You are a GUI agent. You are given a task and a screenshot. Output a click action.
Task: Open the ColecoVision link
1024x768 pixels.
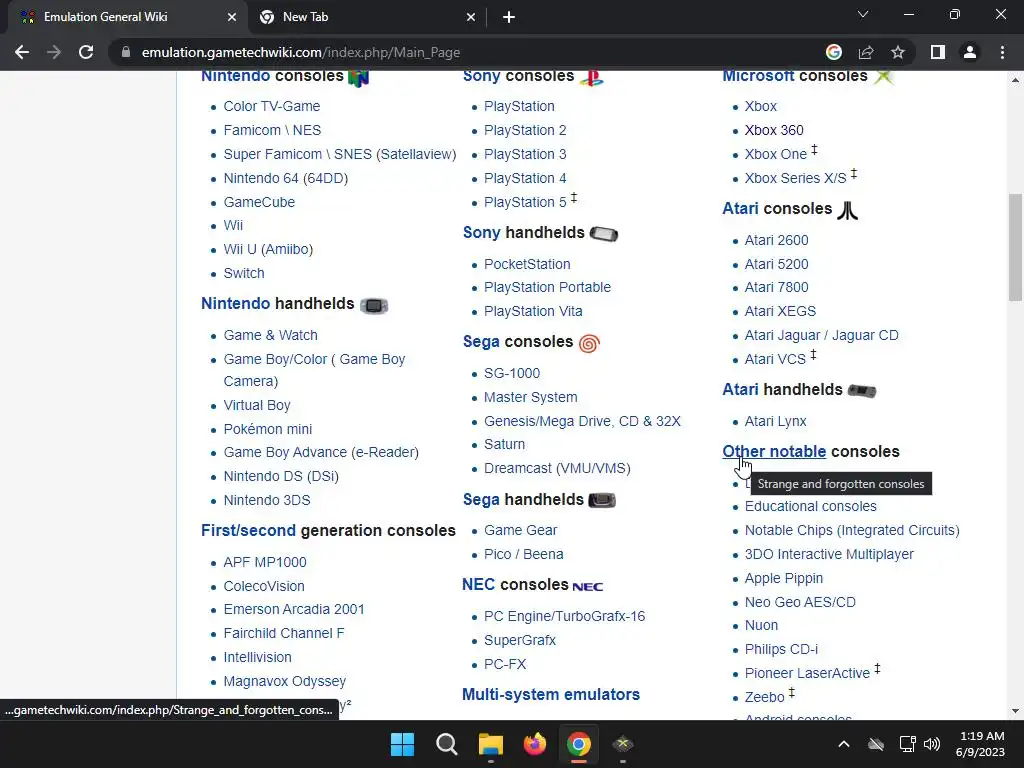pos(264,586)
